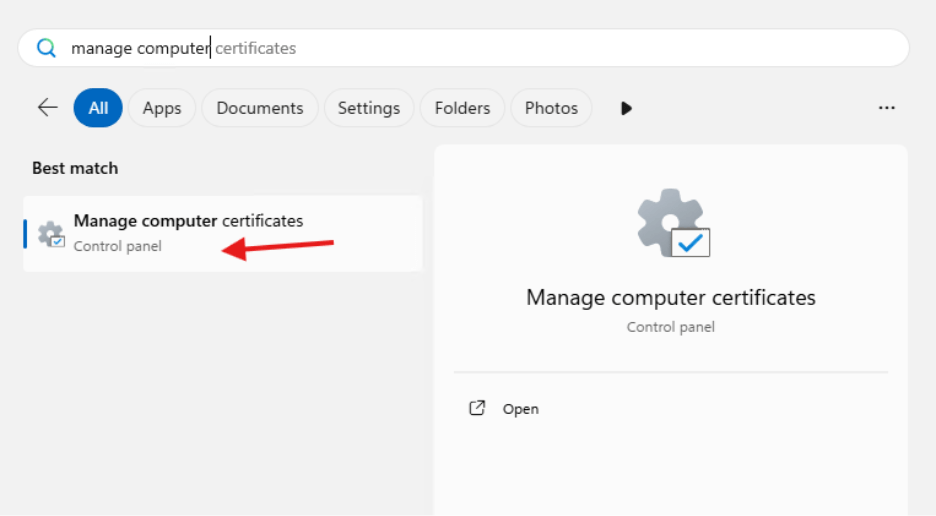936x516 pixels.
Task: Click Control panel label in preview pane
Action: click(x=670, y=327)
